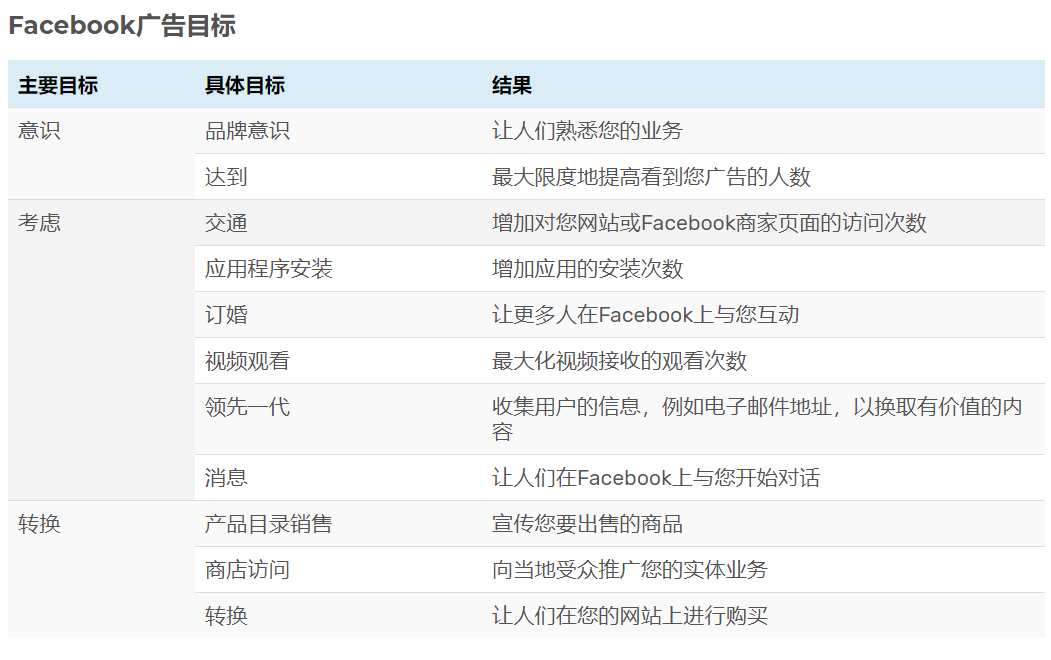
Task: Click the result "向当地受众推广您的实体业务"
Action: pyautogui.click(x=629, y=570)
